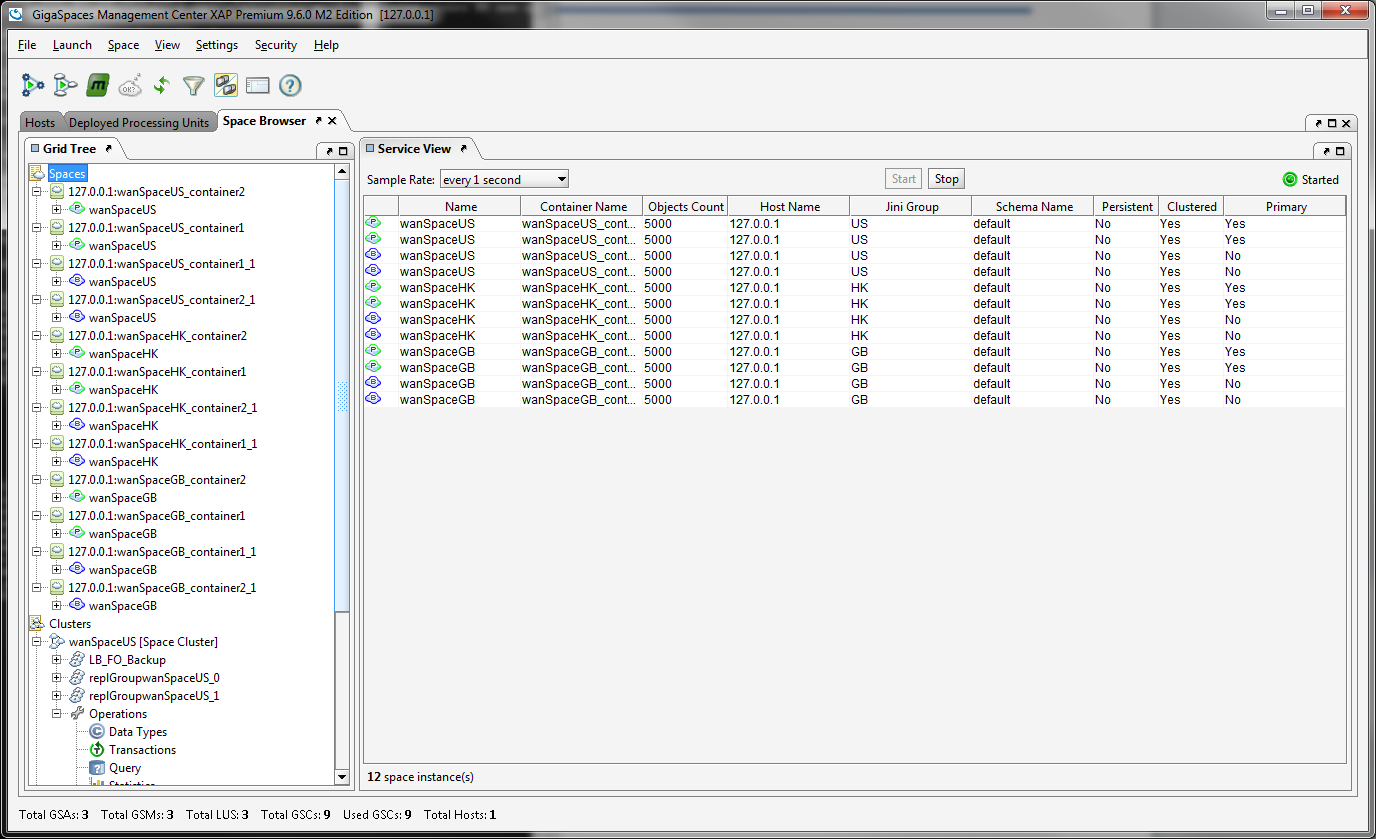Collapse the 127.0.0.1:wanSpaceGB_container2 node
The image size is (1376, 839).
pyautogui.click(x=37, y=480)
